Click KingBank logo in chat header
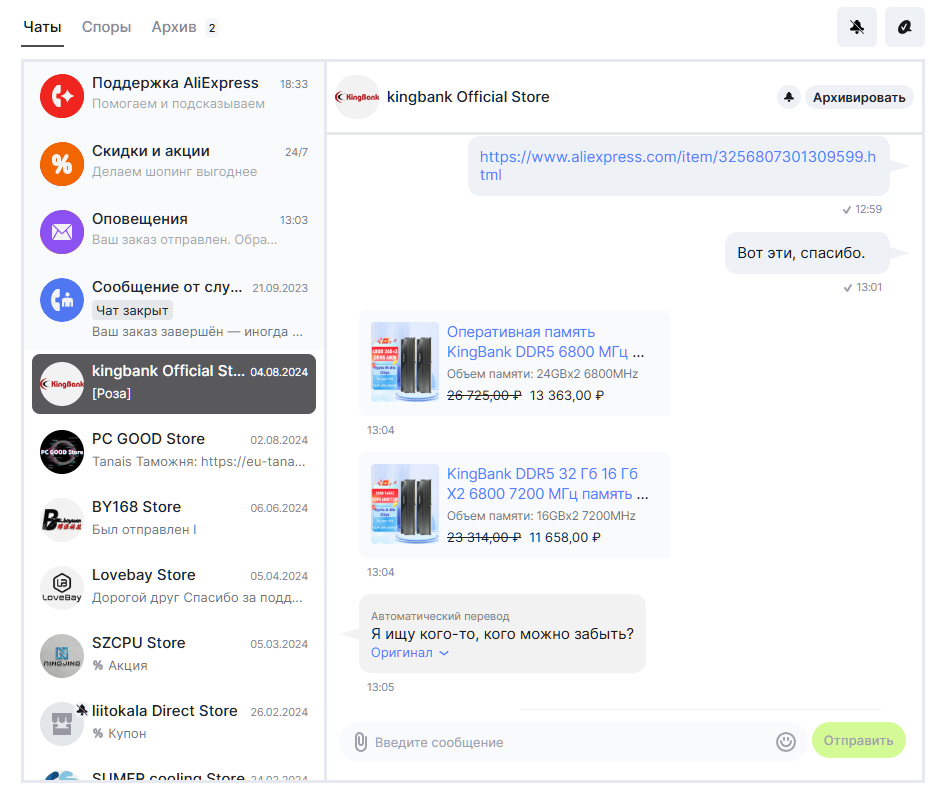934x789 pixels. click(x=357, y=97)
